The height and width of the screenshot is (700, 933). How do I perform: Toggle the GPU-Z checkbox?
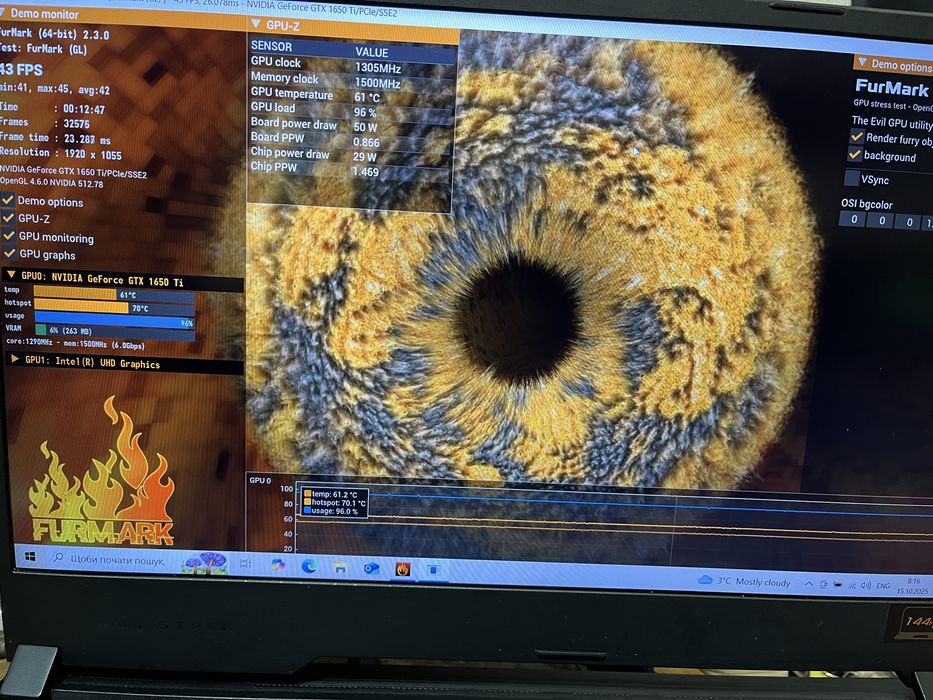point(8,217)
